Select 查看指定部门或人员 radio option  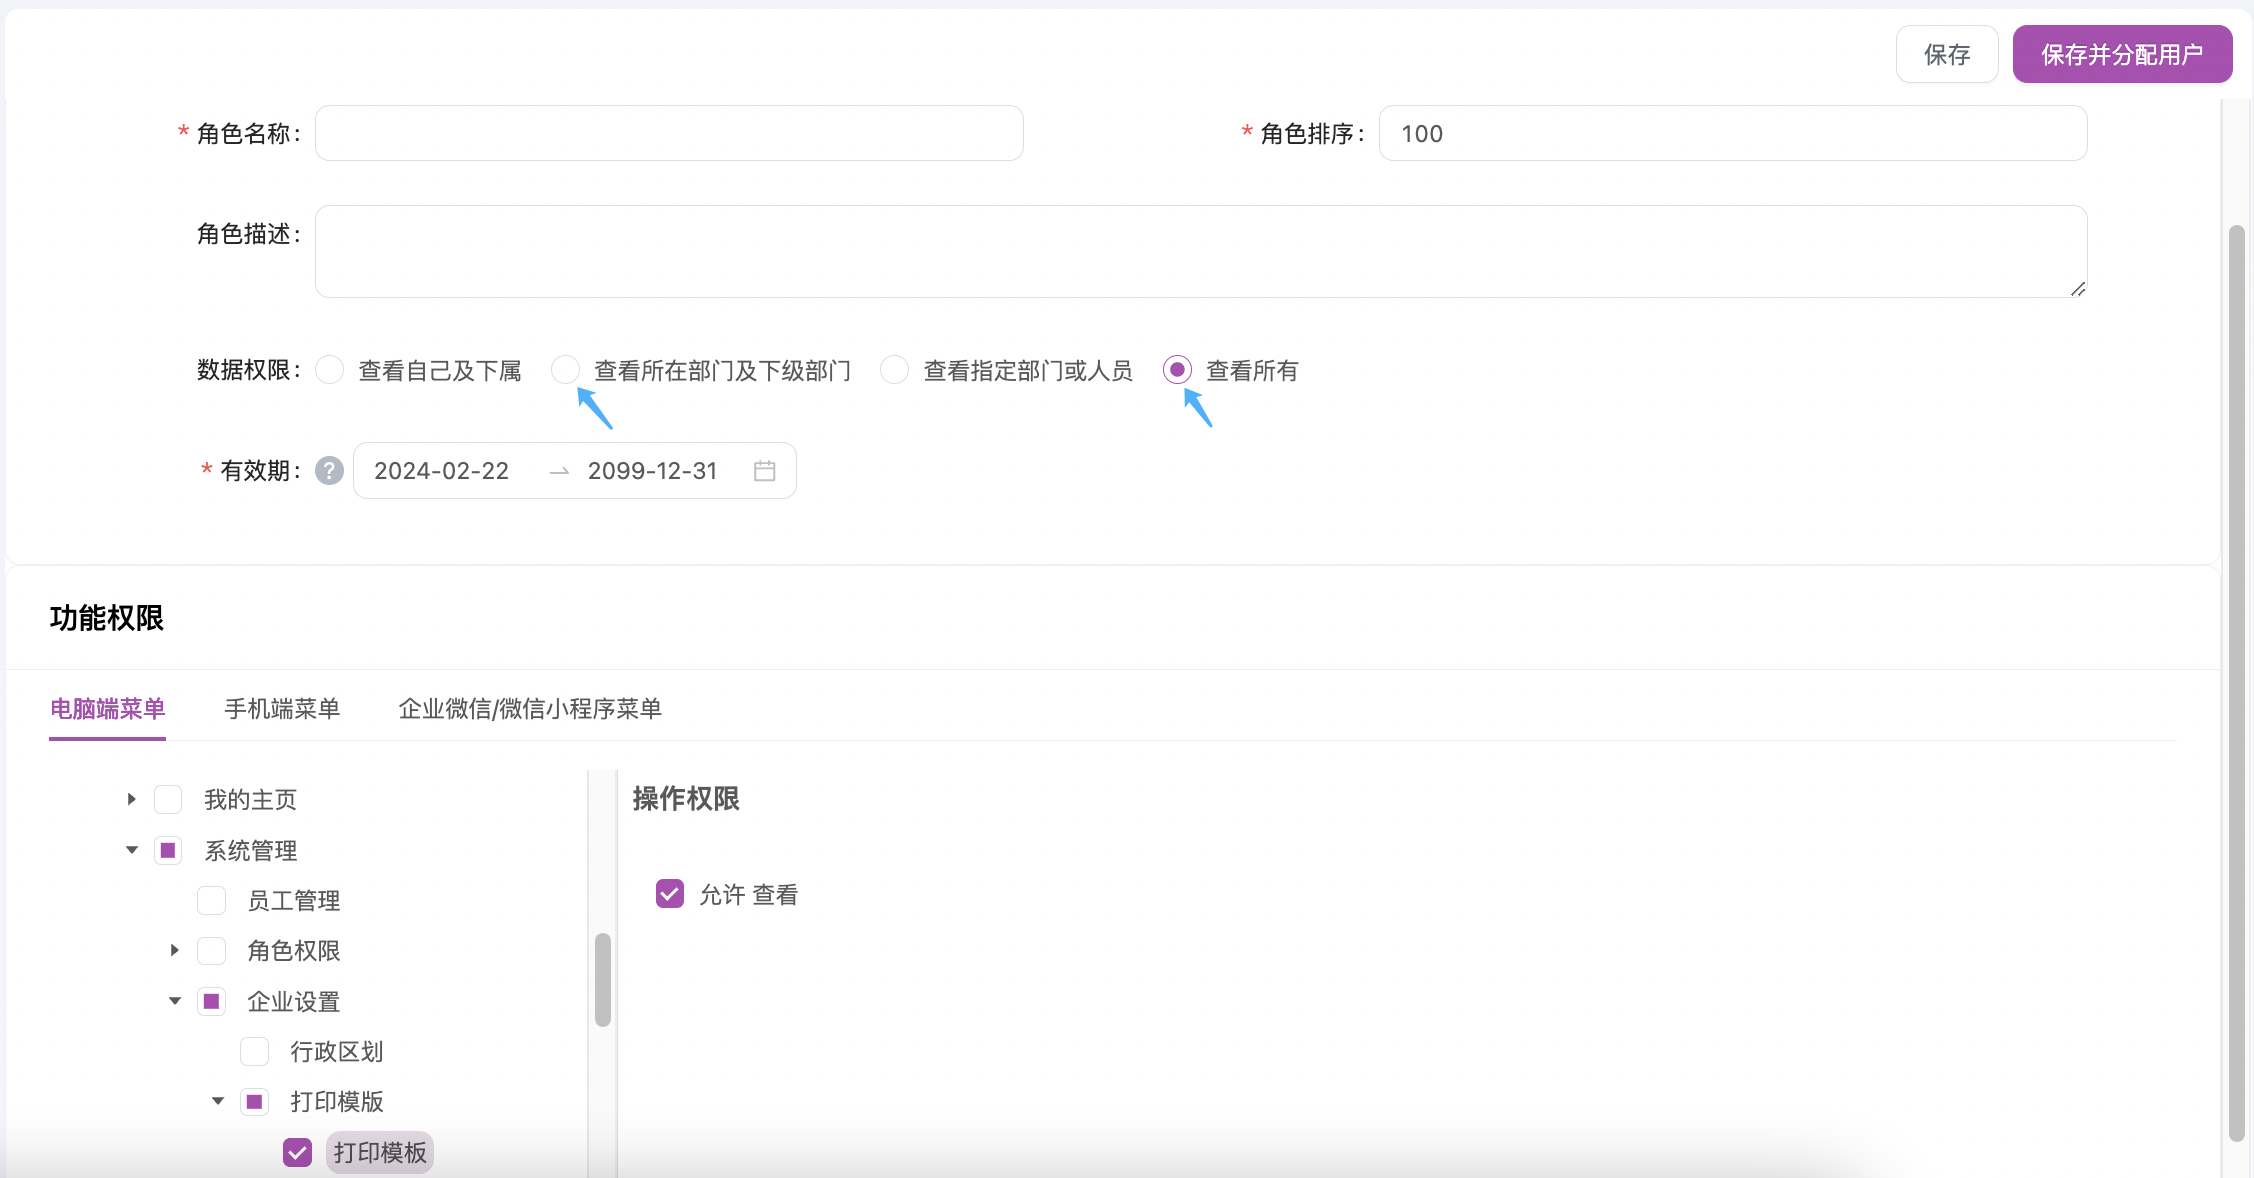(894, 370)
